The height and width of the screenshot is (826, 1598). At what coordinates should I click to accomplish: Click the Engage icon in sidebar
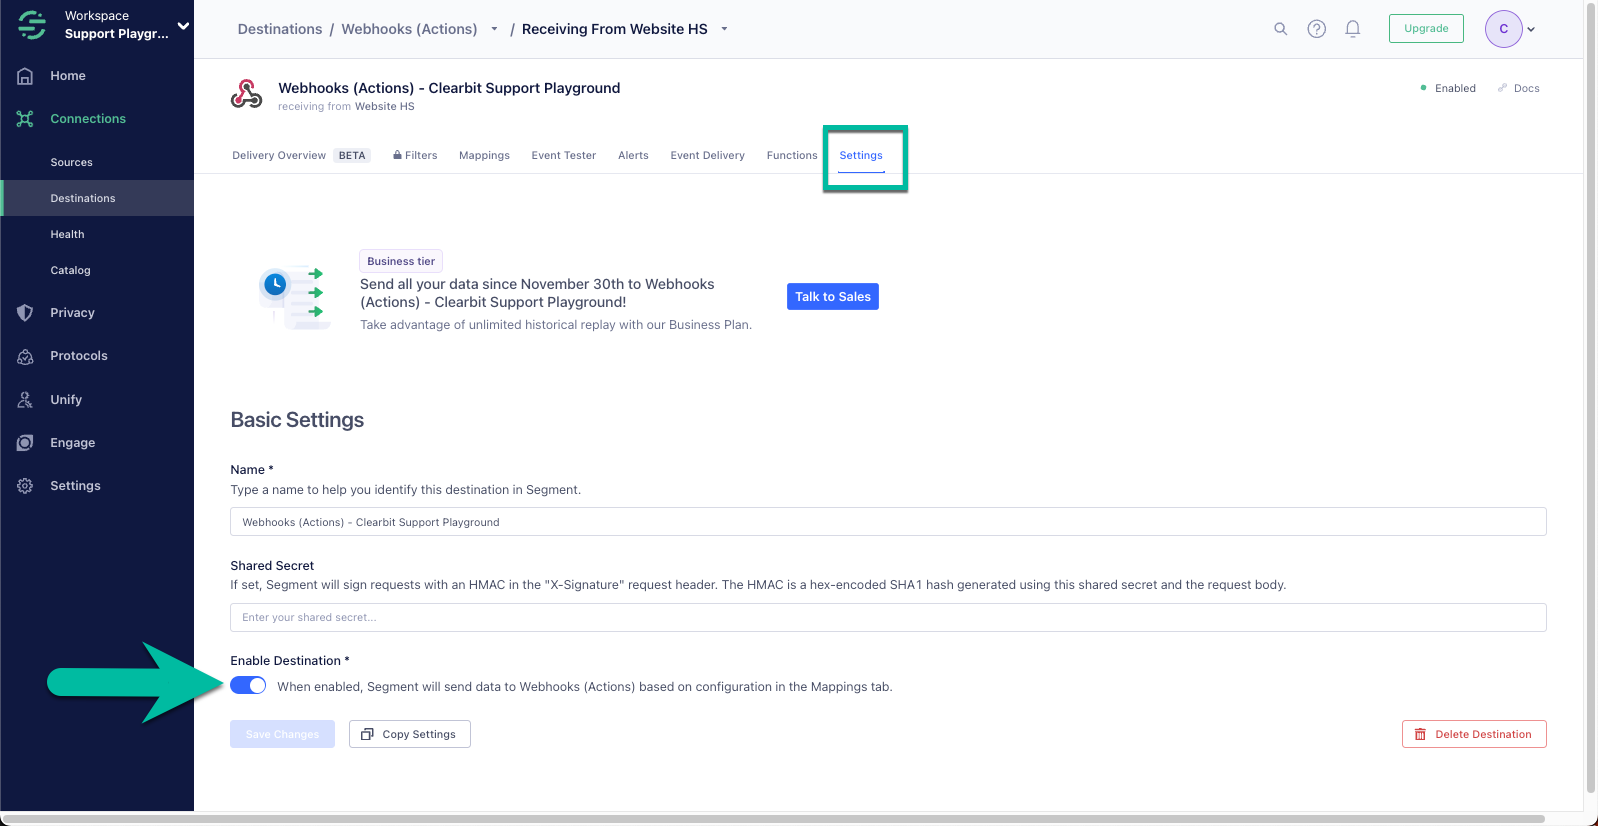click(25, 443)
